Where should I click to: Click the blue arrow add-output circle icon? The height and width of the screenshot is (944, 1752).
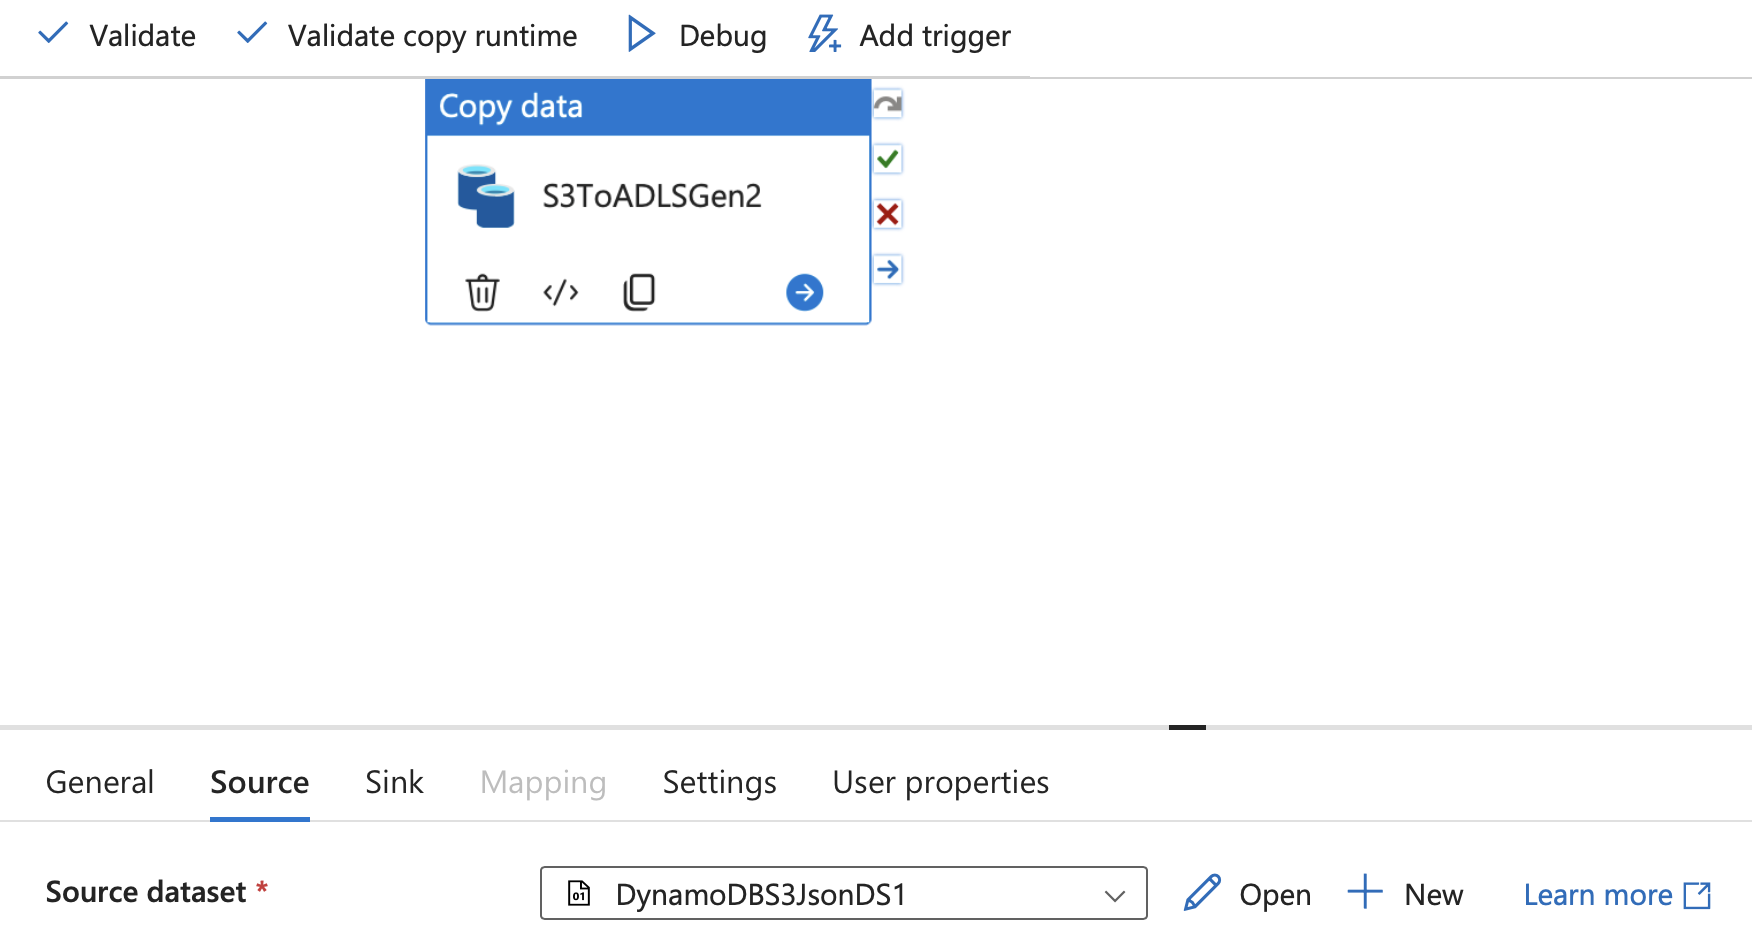pyautogui.click(x=804, y=292)
